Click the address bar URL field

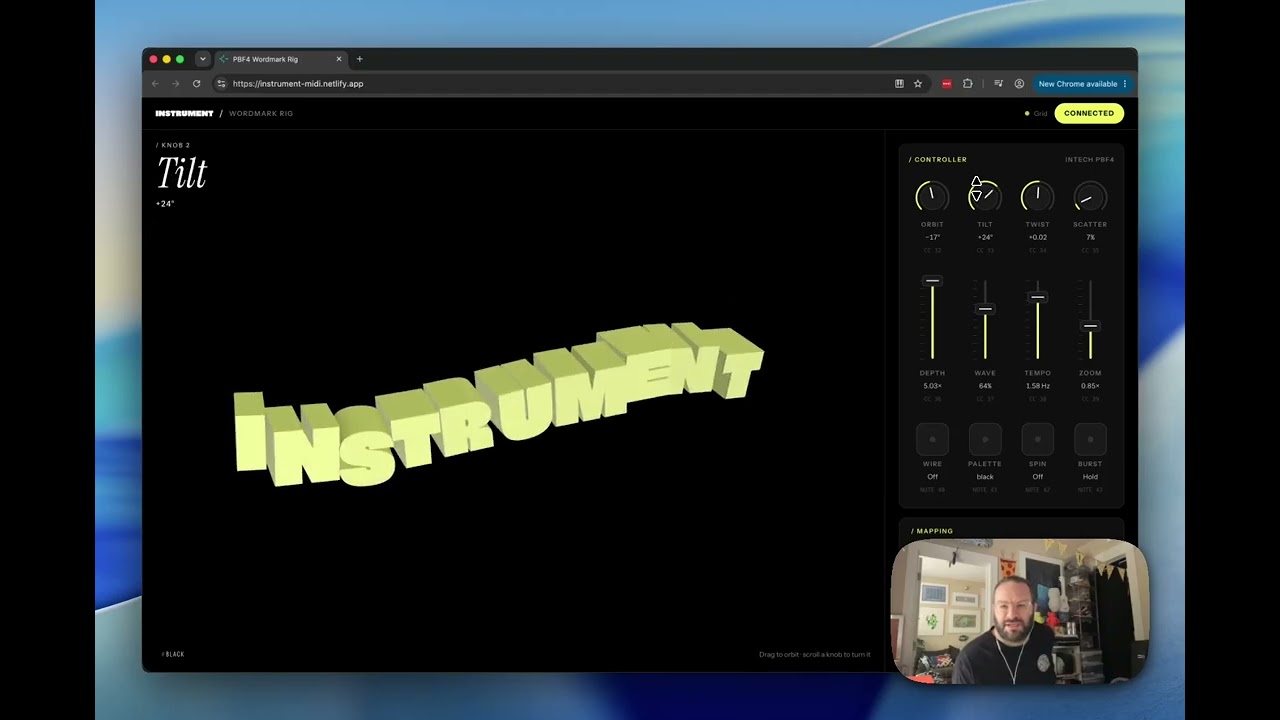570,84
